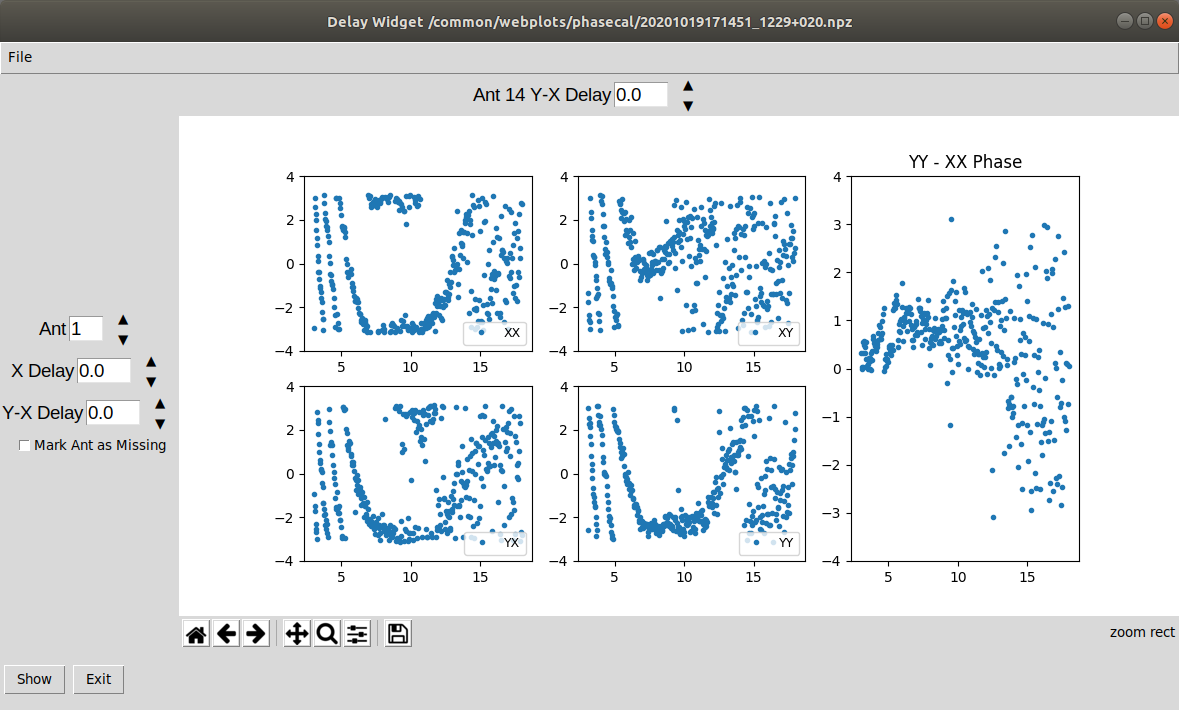This screenshot has height=710, width=1179.
Task: Increase left Y-X Delay up arrow
Action: 159,404
